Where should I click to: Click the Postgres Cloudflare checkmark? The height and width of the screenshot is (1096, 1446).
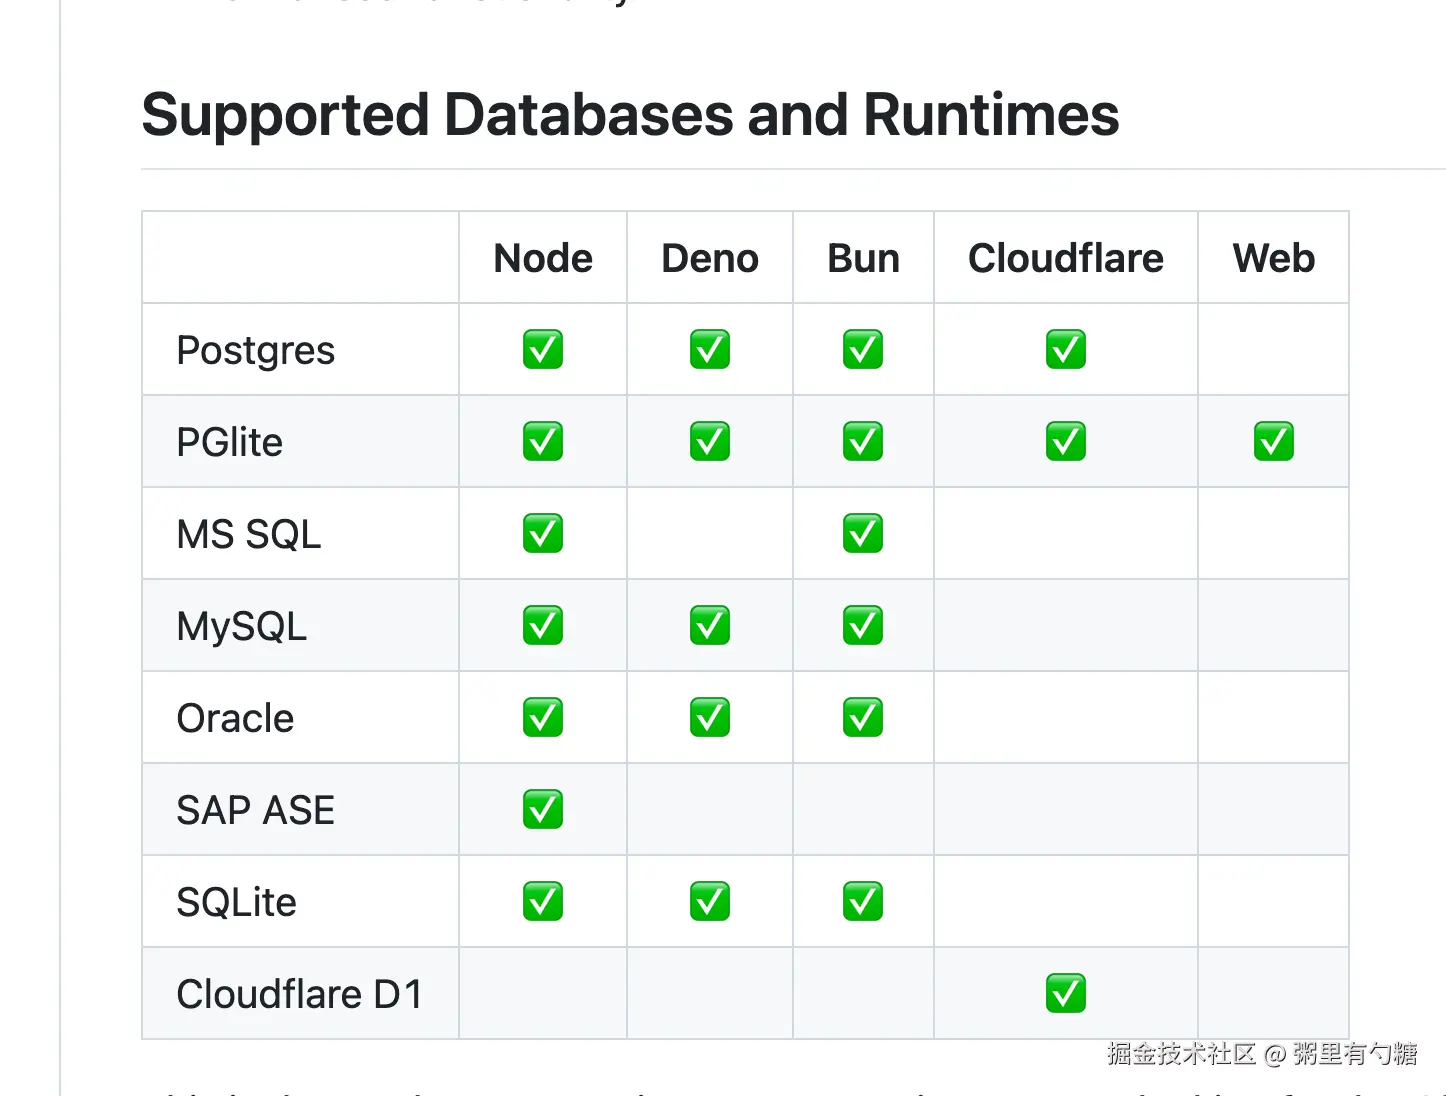pyautogui.click(x=1066, y=350)
